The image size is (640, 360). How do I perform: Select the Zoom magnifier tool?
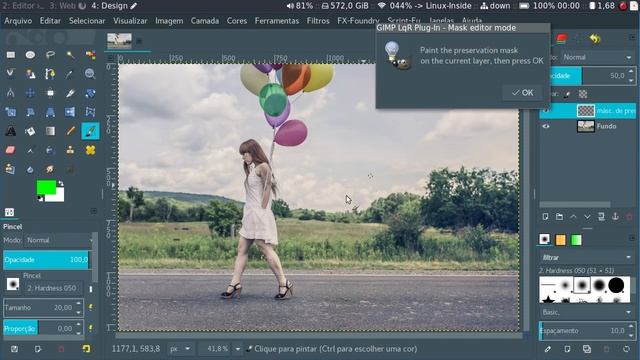click(x=90, y=74)
